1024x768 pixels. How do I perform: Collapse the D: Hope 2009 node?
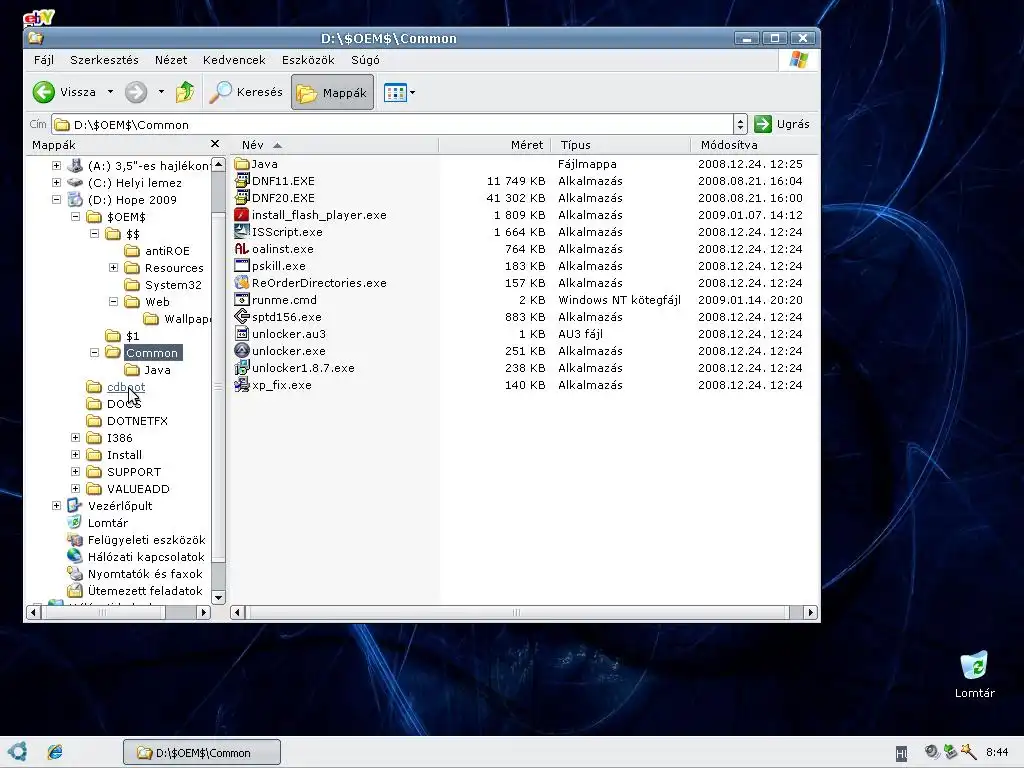[56, 200]
